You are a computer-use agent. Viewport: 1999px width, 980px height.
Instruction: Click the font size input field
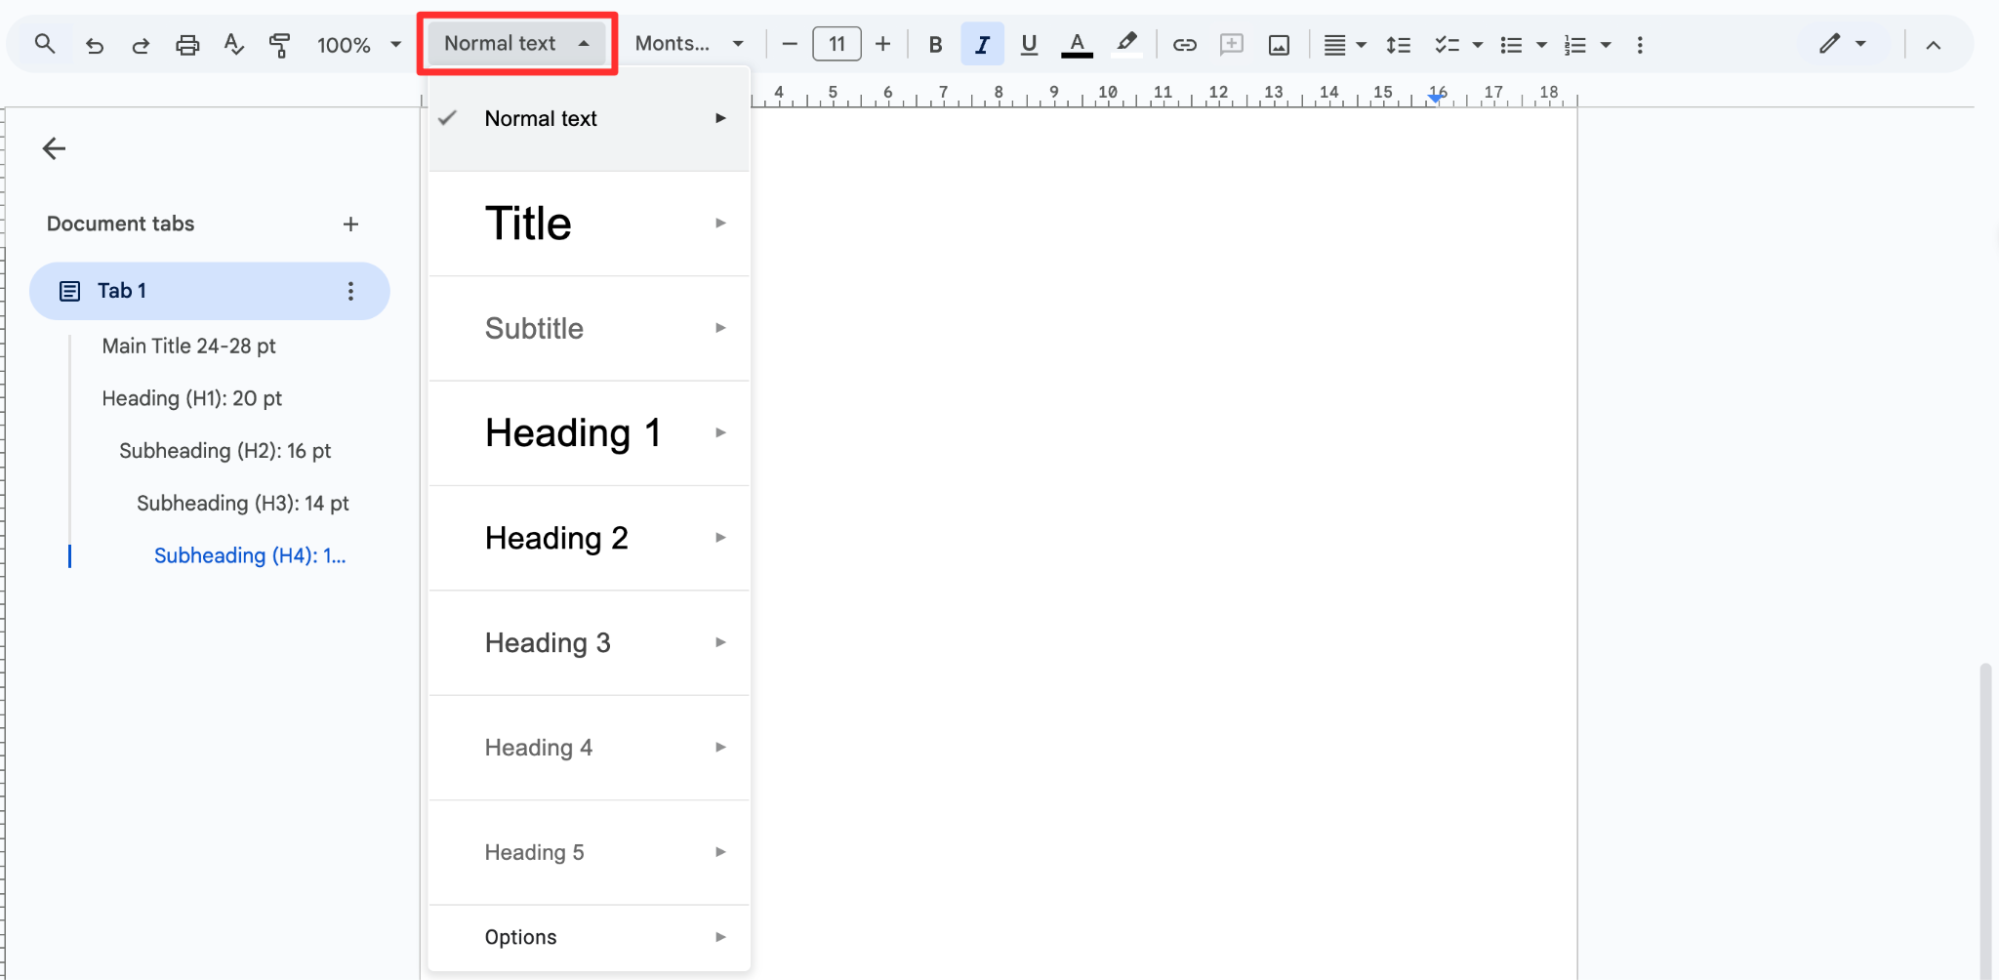tap(836, 44)
